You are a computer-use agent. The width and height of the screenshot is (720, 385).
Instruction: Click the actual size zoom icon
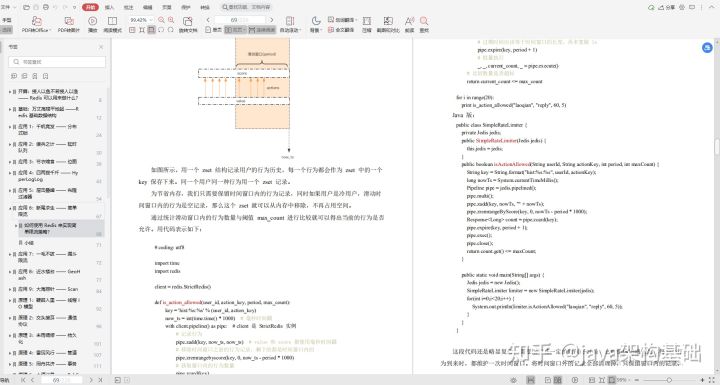[x=132, y=30]
